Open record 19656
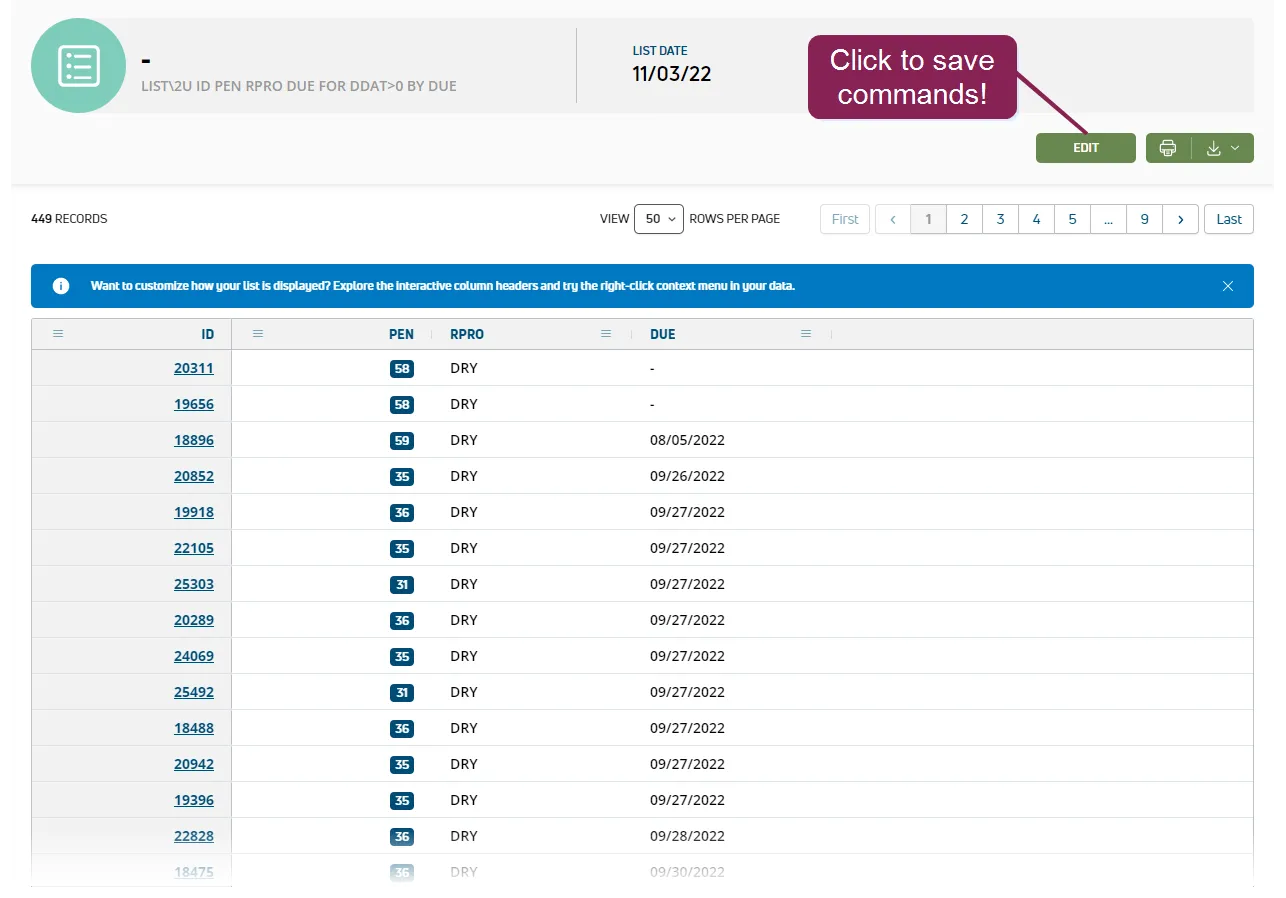Screen dimensions: 1286x898 point(194,404)
